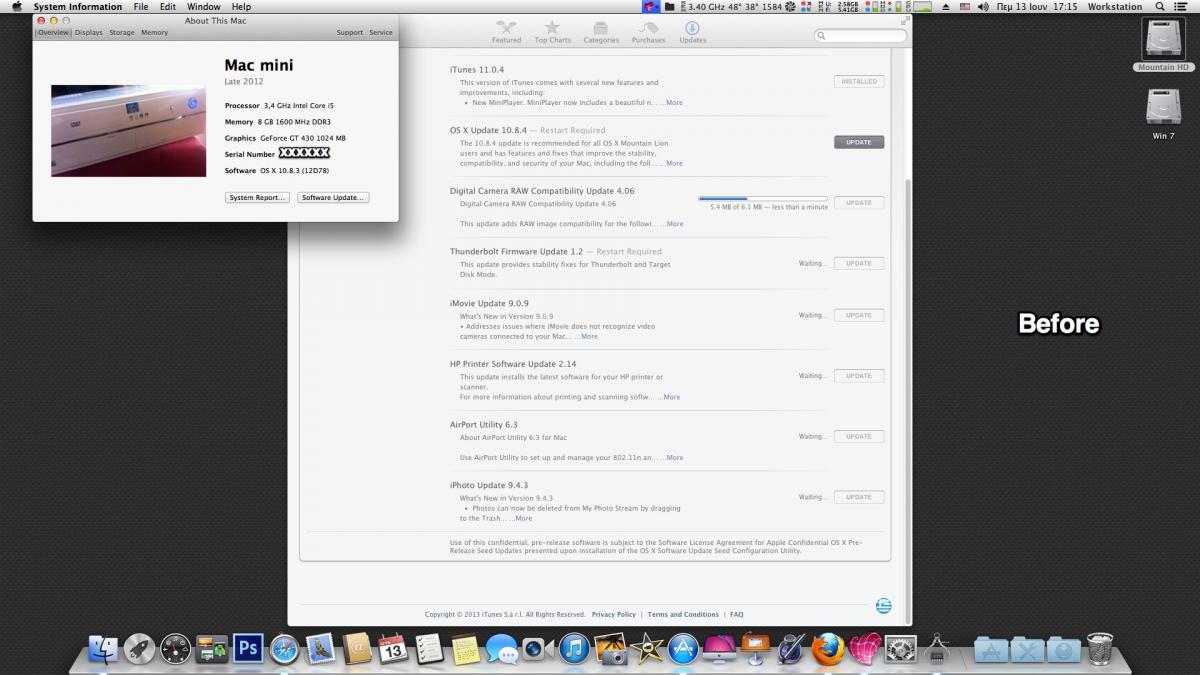The height and width of the screenshot is (675, 1200).
Task: Launch iMovie star icon in Dock
Action: click(x=646, y=649)
